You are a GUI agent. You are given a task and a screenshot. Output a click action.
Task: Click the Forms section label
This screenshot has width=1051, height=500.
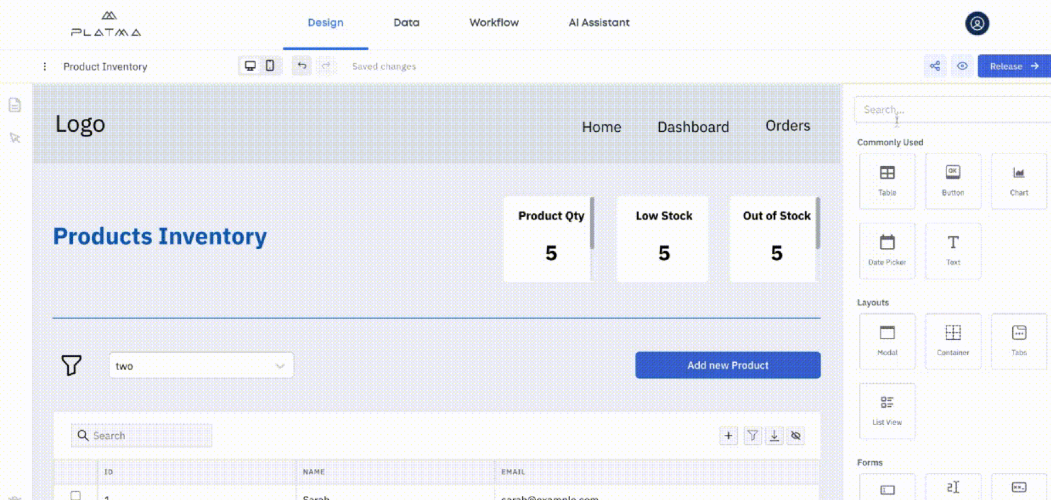coord(869,462)
